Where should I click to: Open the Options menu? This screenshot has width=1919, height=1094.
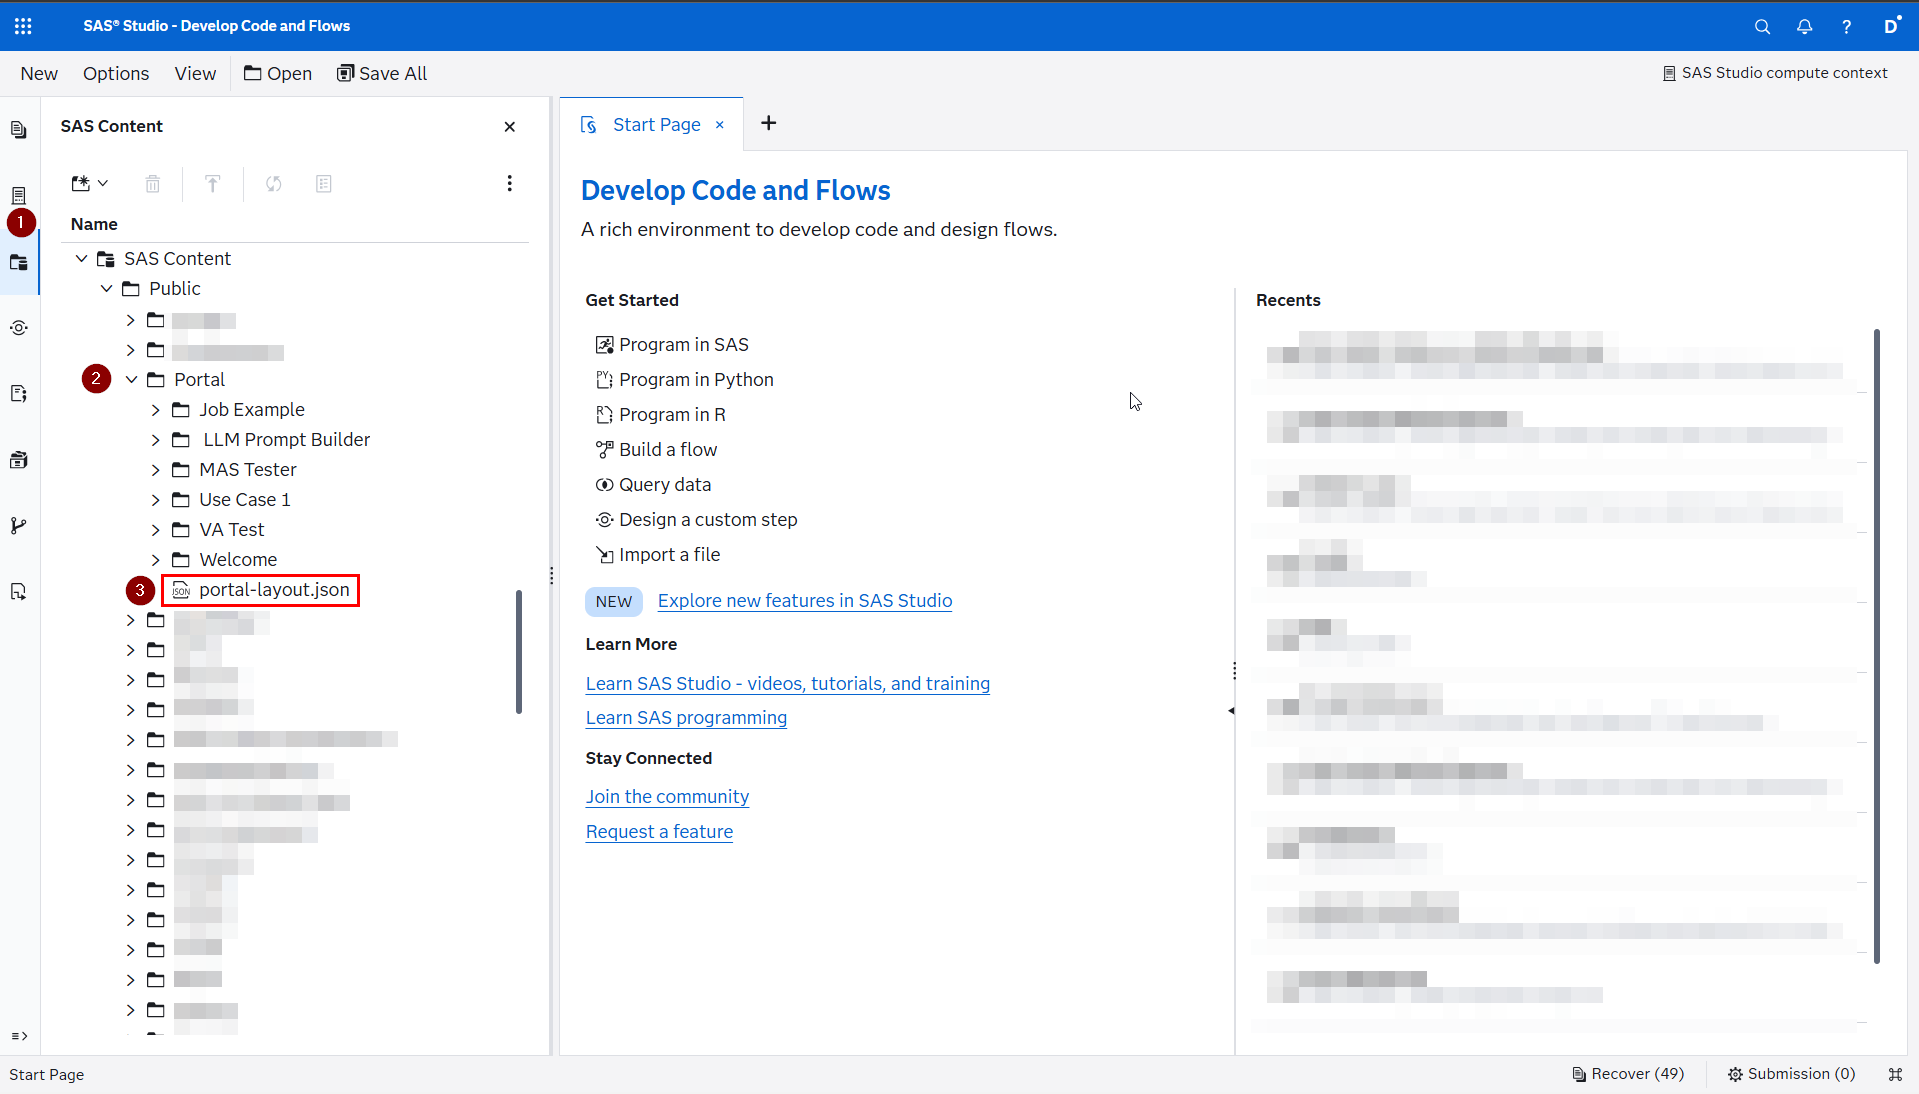(x=116, y=74)
